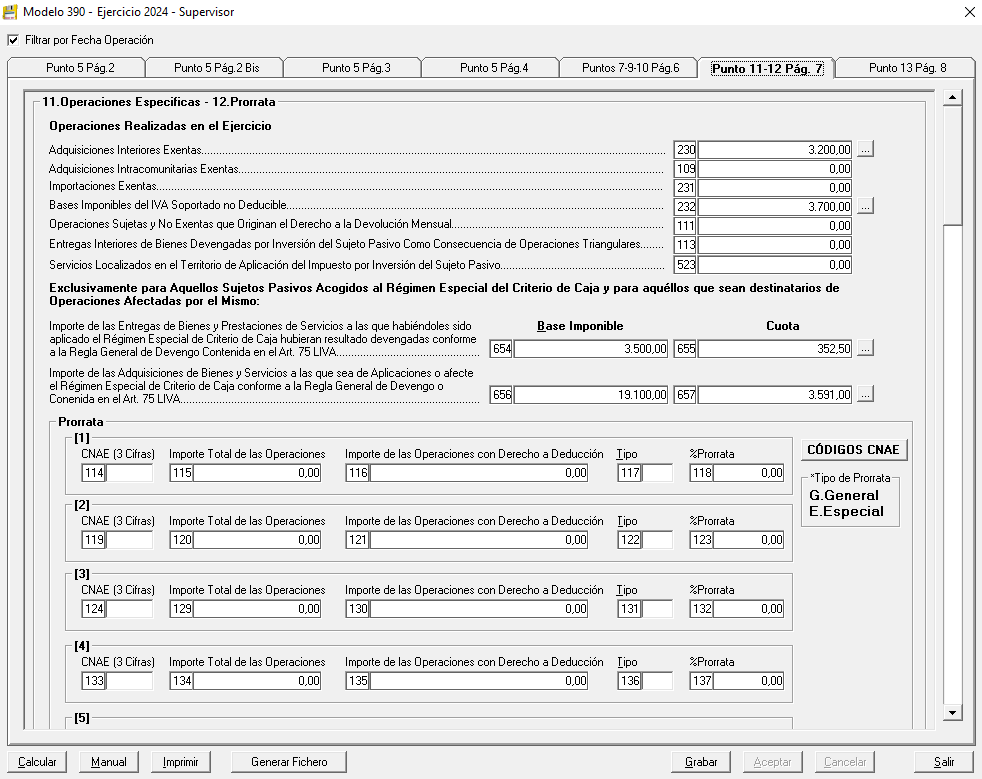982x779 pixels.
Task: Focus %Prorrata field 137
Action: click(x=748, y=681)
